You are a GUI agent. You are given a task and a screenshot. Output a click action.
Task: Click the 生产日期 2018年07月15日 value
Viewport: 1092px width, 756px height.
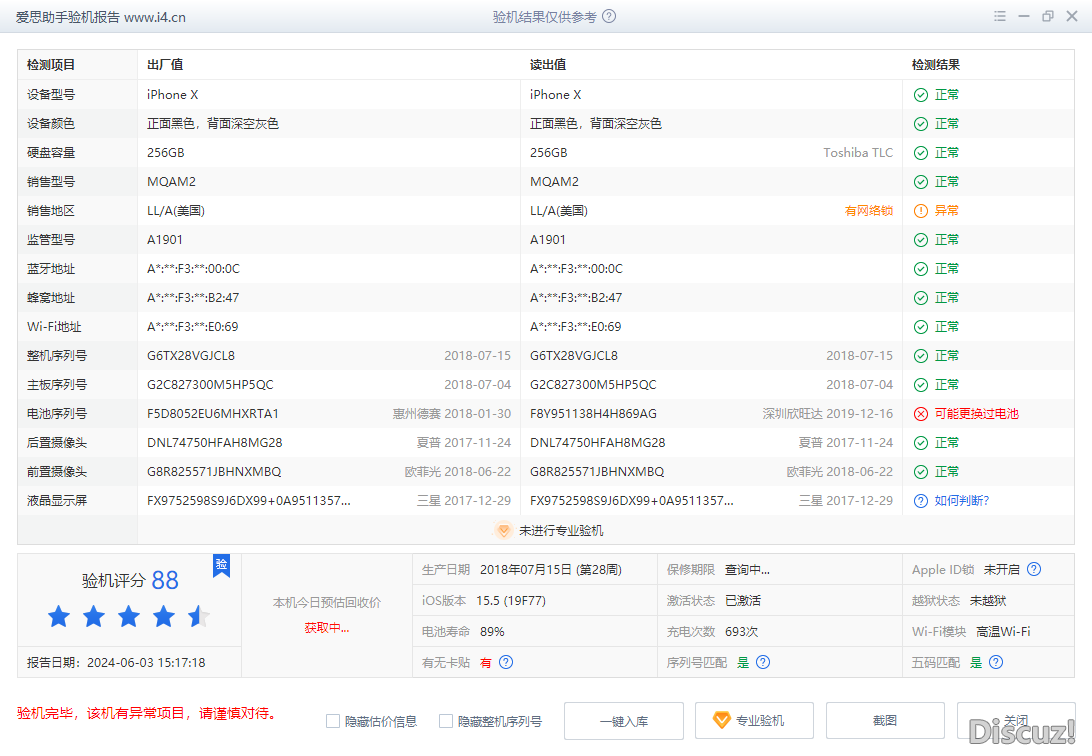tap(551, 569)
